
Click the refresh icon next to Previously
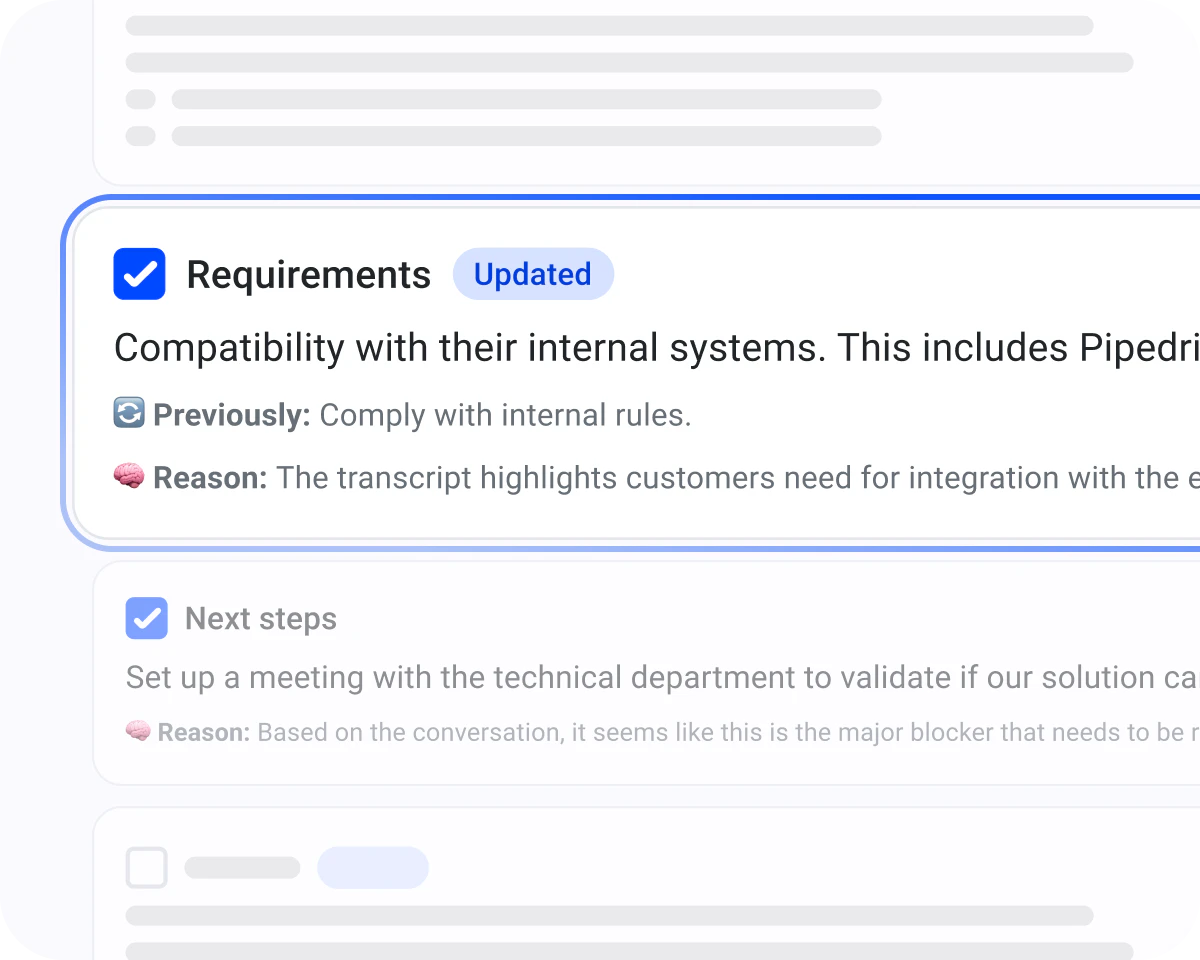(x=128, y=414)
